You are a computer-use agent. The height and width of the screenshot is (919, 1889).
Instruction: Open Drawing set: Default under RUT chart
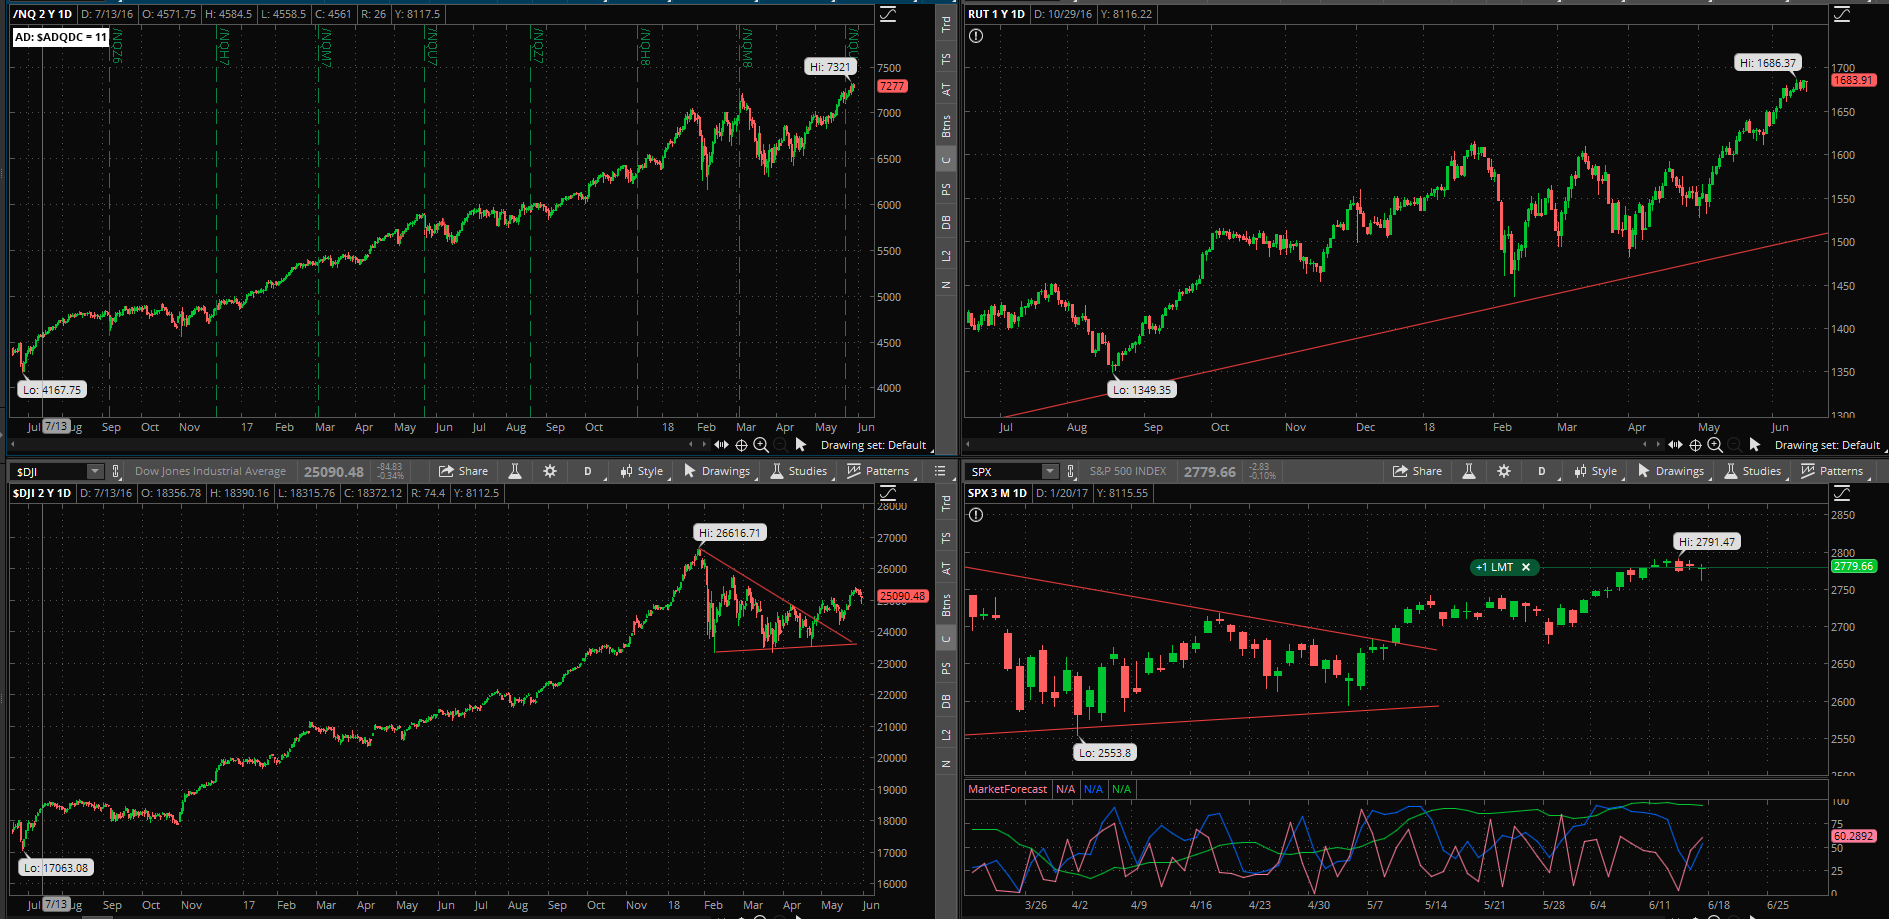(x=1827, y=445)
